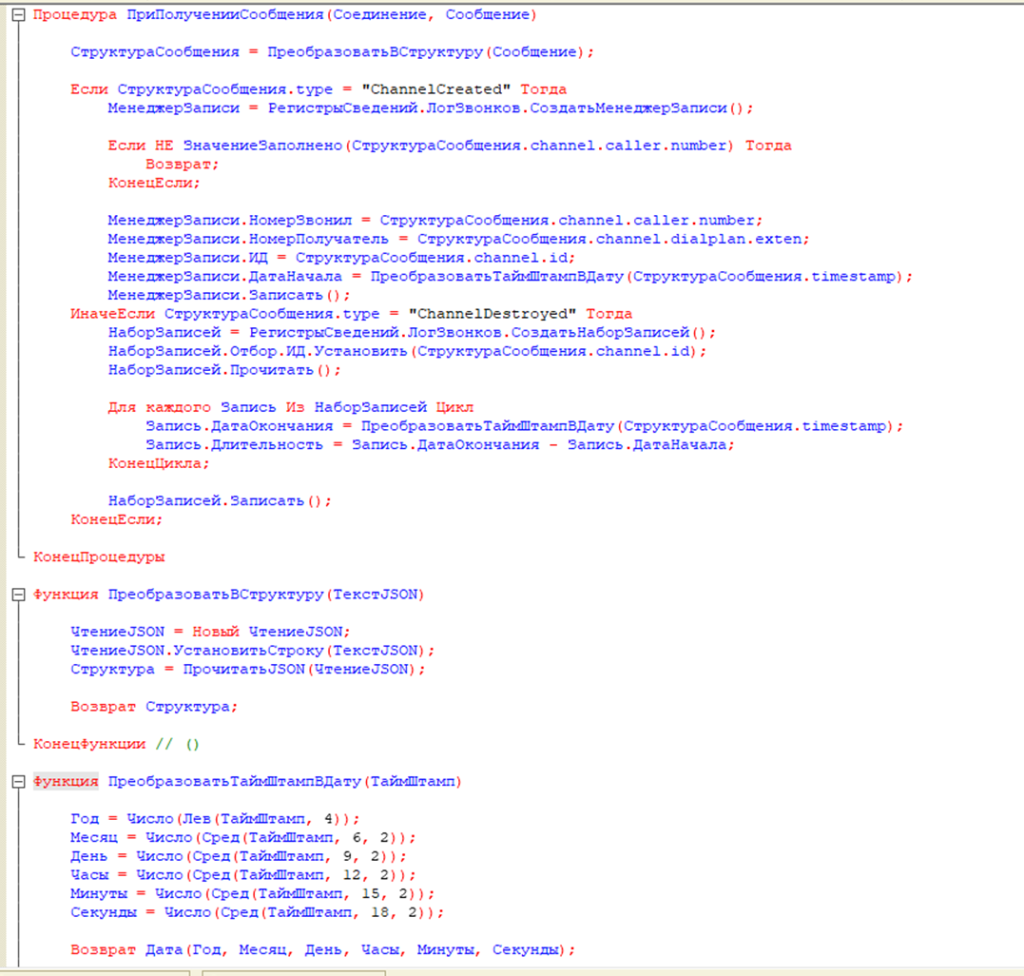Collapse the ПреобразоватьТаймШтампВДату function block

pyautogui.click(x=16, y=781)
